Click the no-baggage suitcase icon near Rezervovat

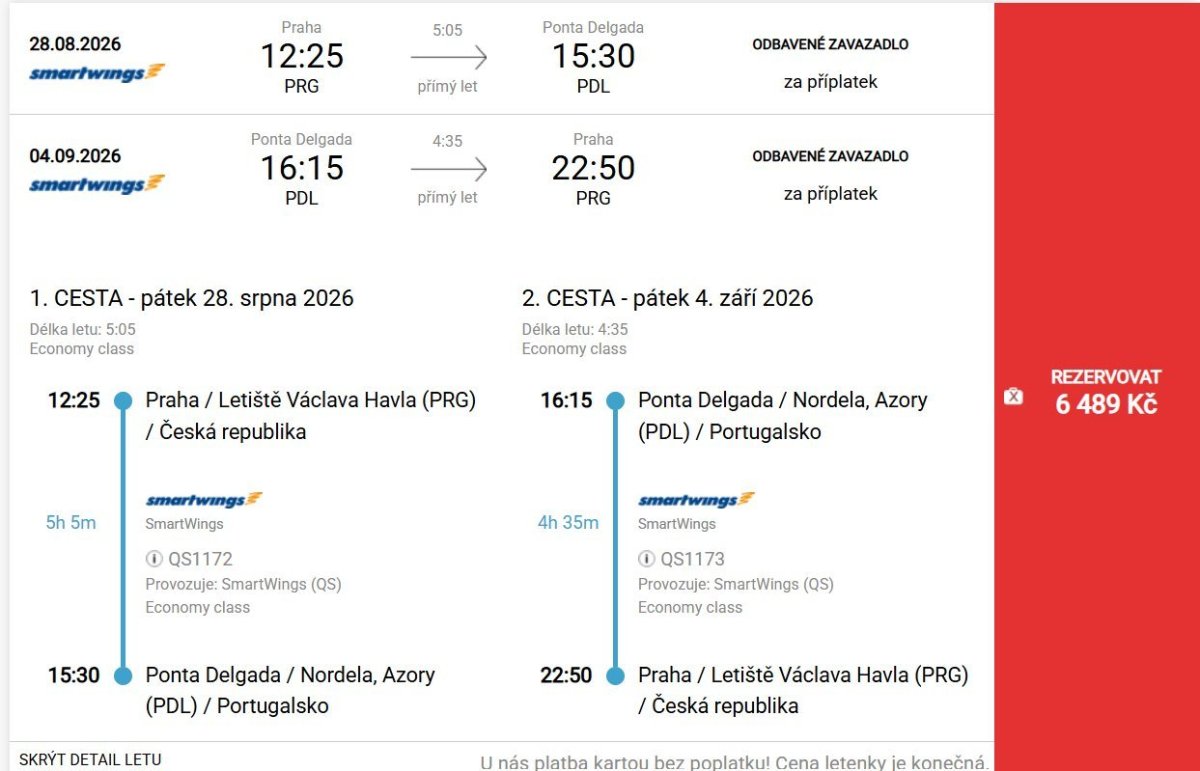(x=1013, y=397)
